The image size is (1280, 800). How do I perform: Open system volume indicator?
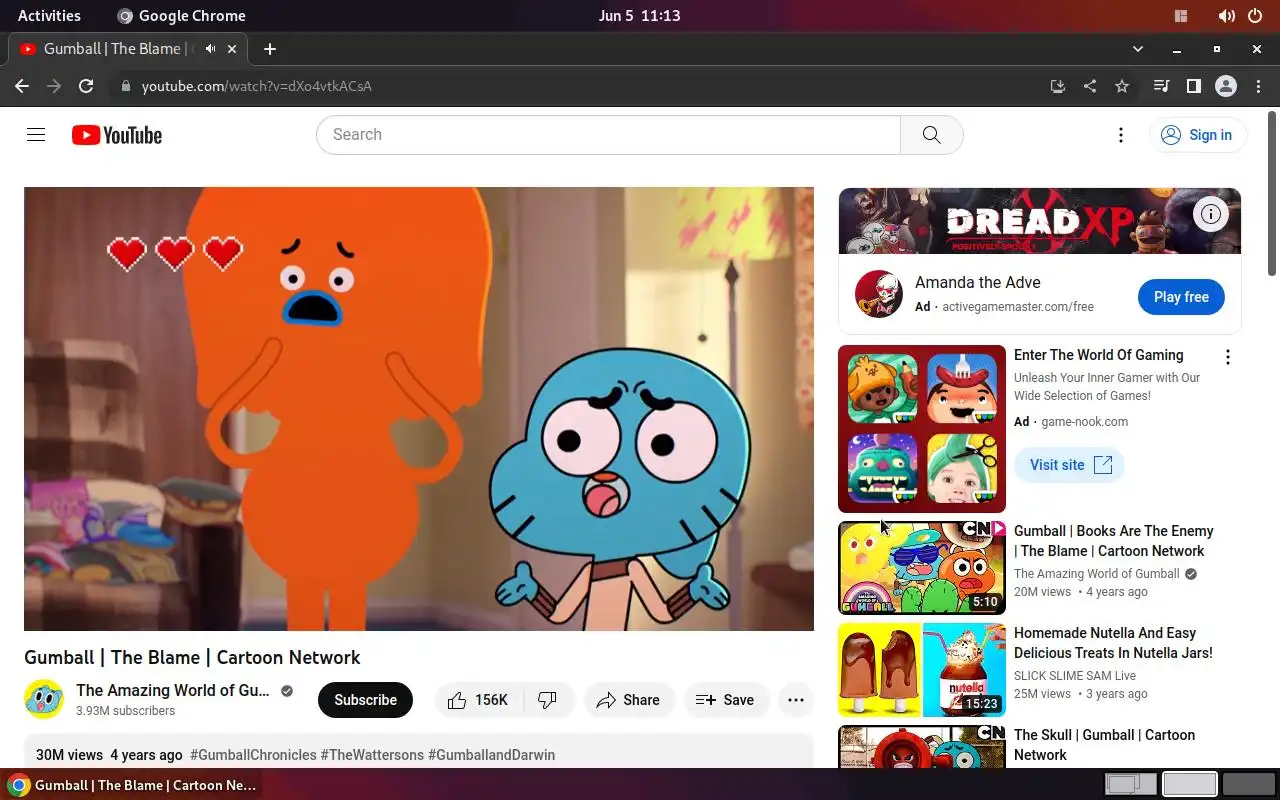pyautogui.click(x=1226, y=15)
